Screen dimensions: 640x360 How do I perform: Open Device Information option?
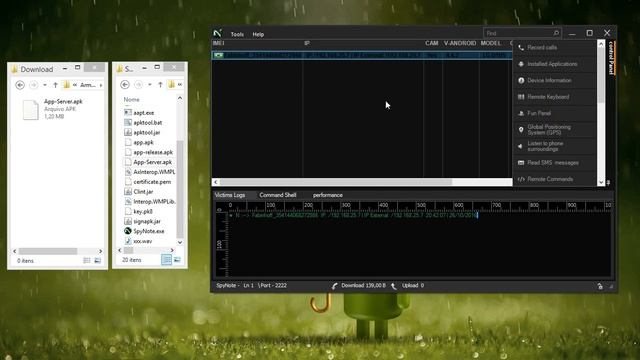click(x=549, y=80)
